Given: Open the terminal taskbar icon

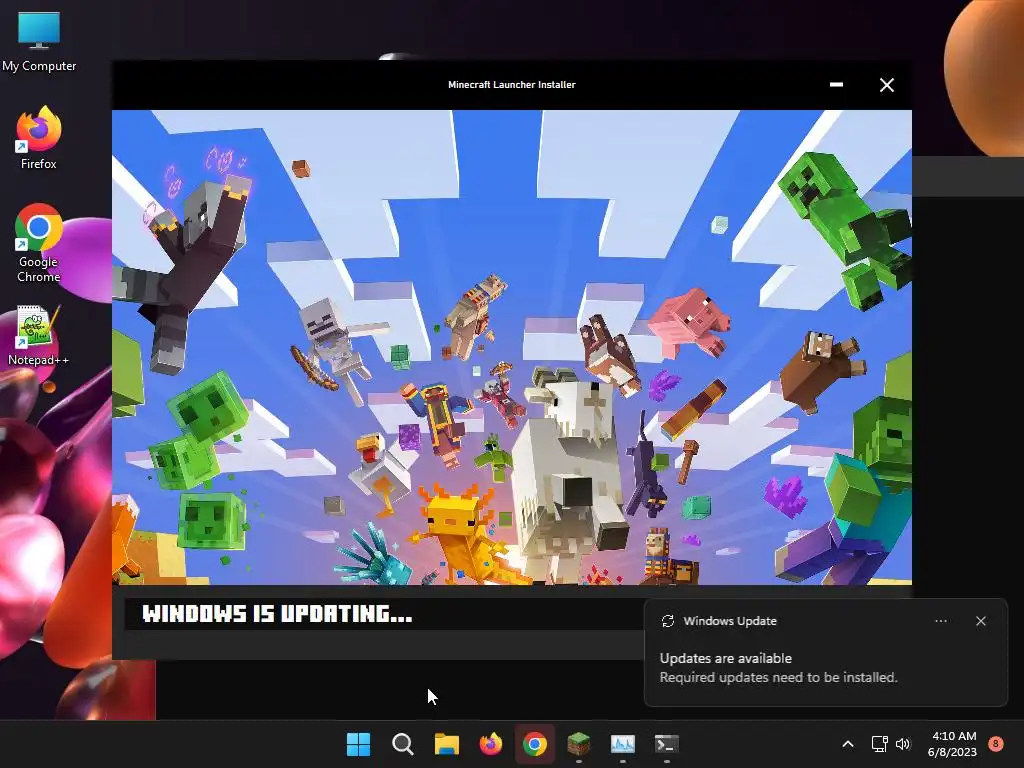Looking at the screenshot, I should click(667, 744).
